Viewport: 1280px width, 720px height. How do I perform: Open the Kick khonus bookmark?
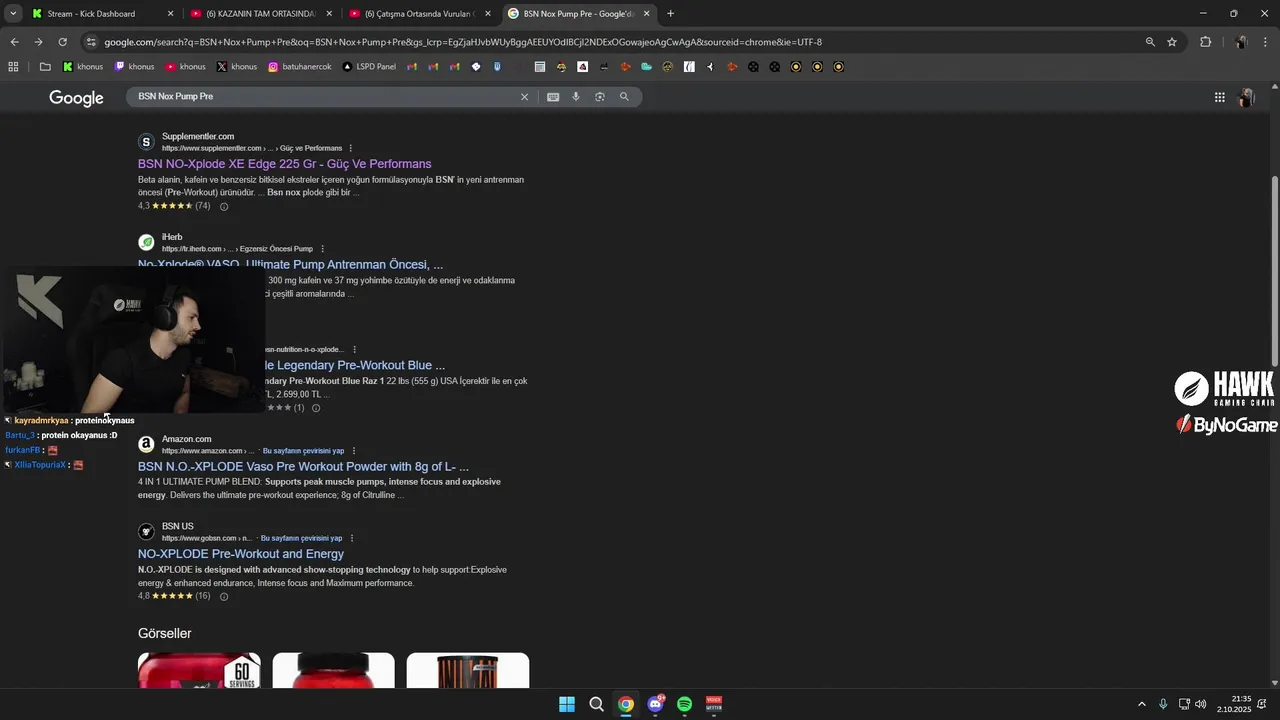83,67
